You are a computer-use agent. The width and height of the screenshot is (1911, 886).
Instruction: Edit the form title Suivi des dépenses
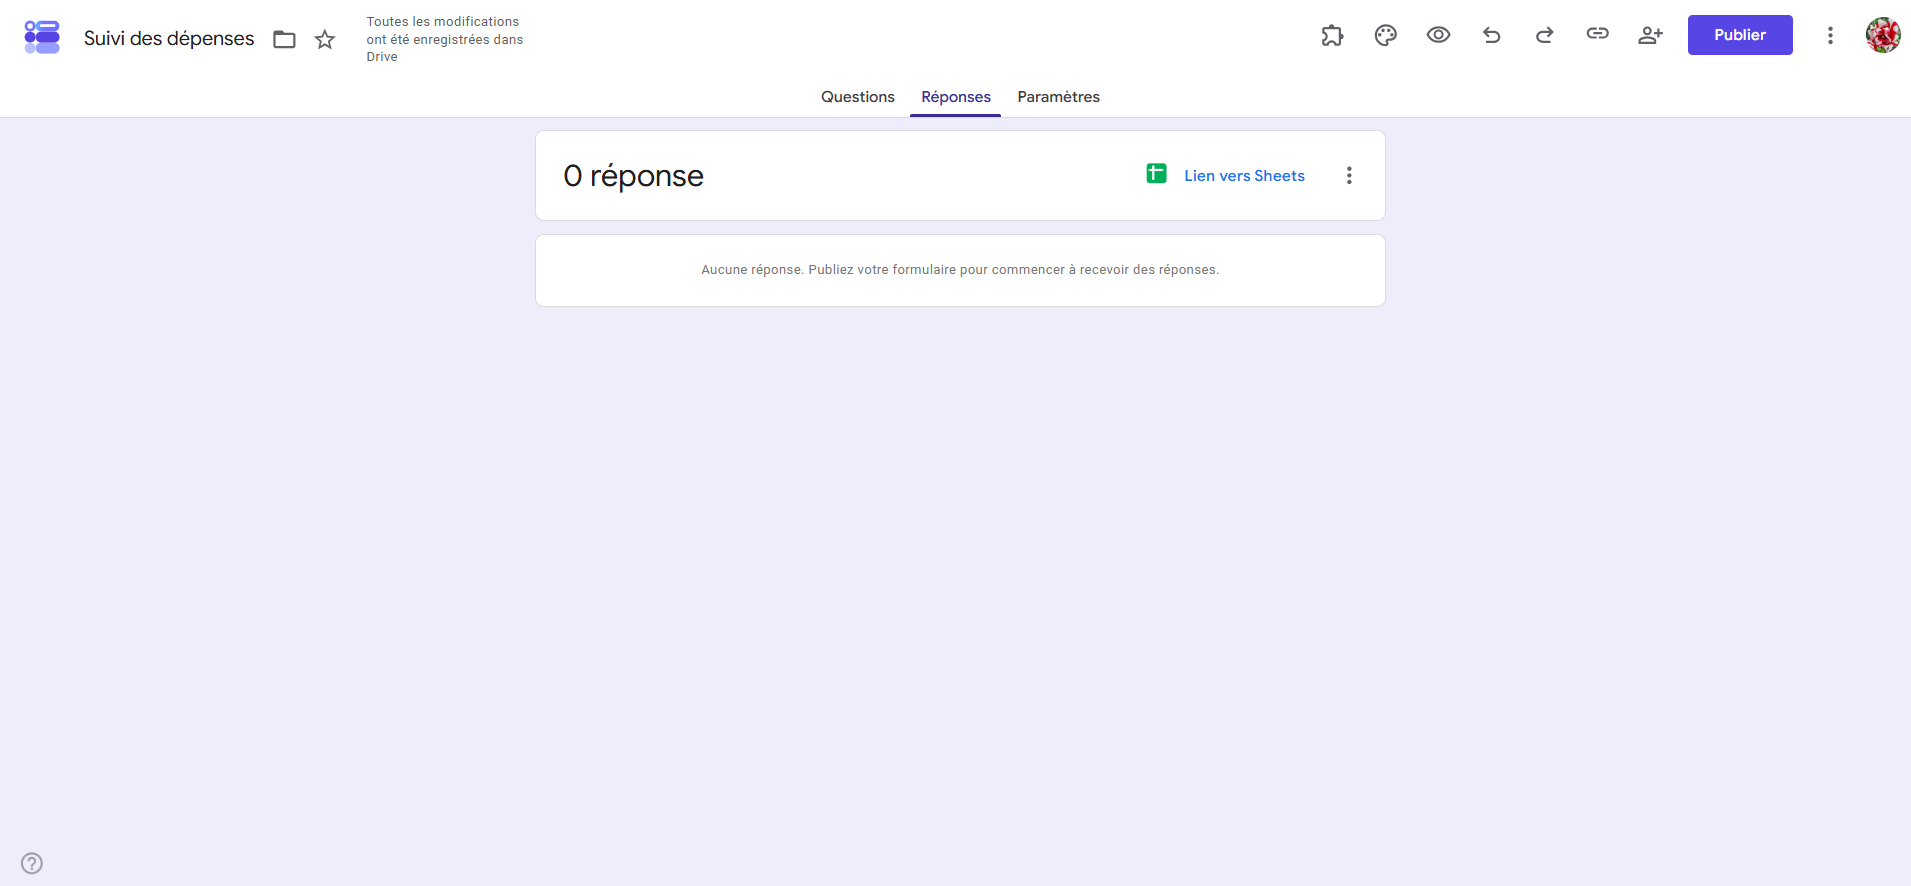(x=169, y=39)
